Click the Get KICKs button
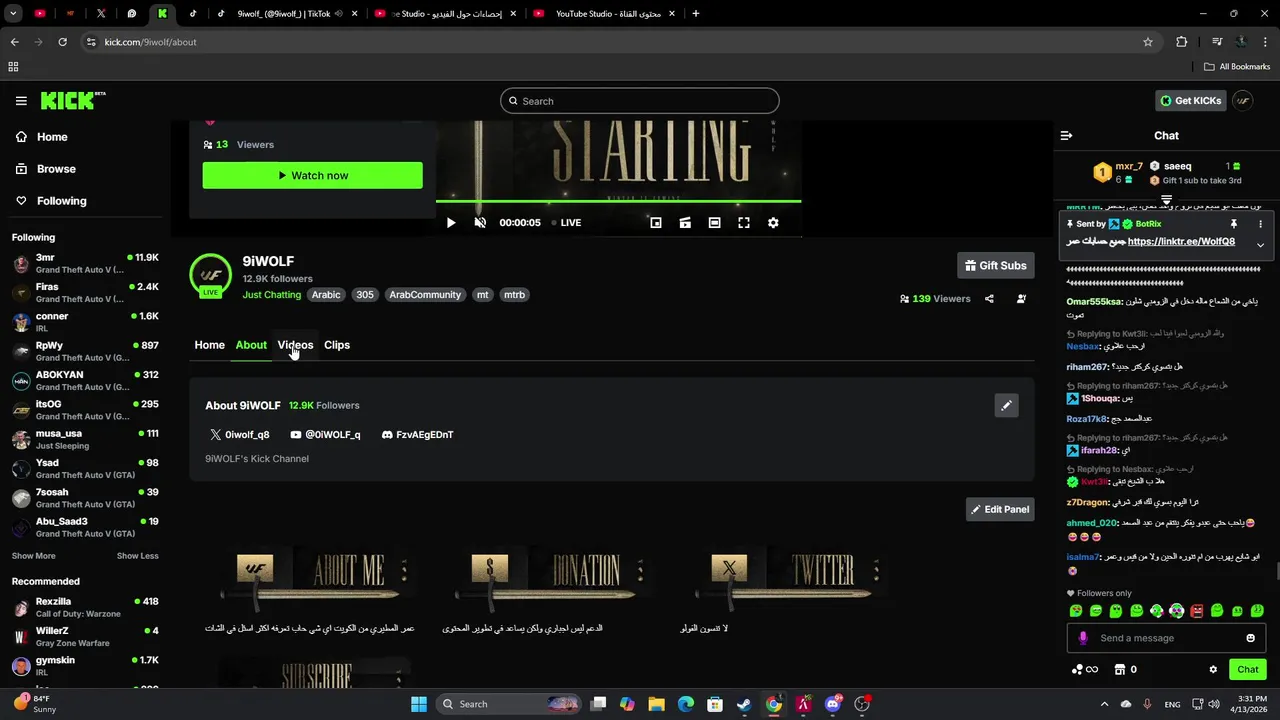This screenshot has width=1280, height=720. point(1190,101)
